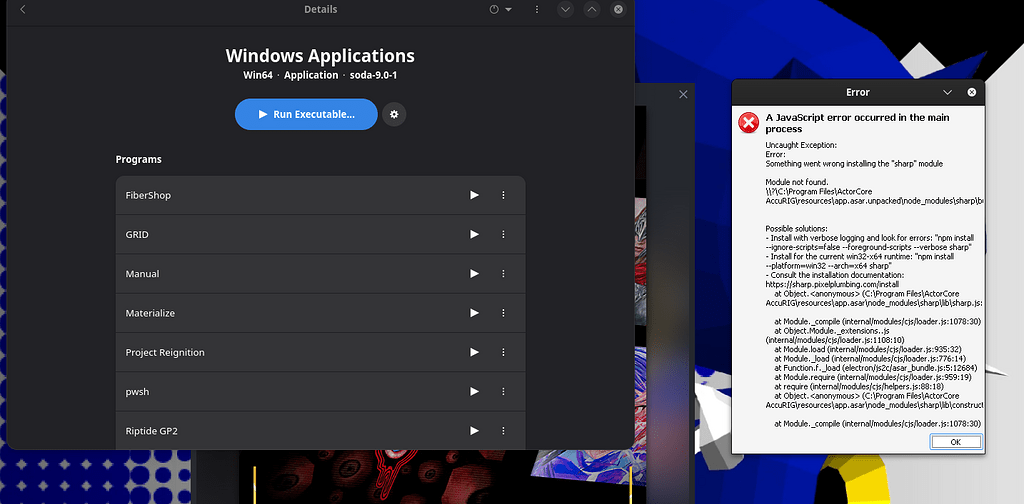Close the background image viewer window
This screenshot has width=1024, height=504.
click(683, 95)
